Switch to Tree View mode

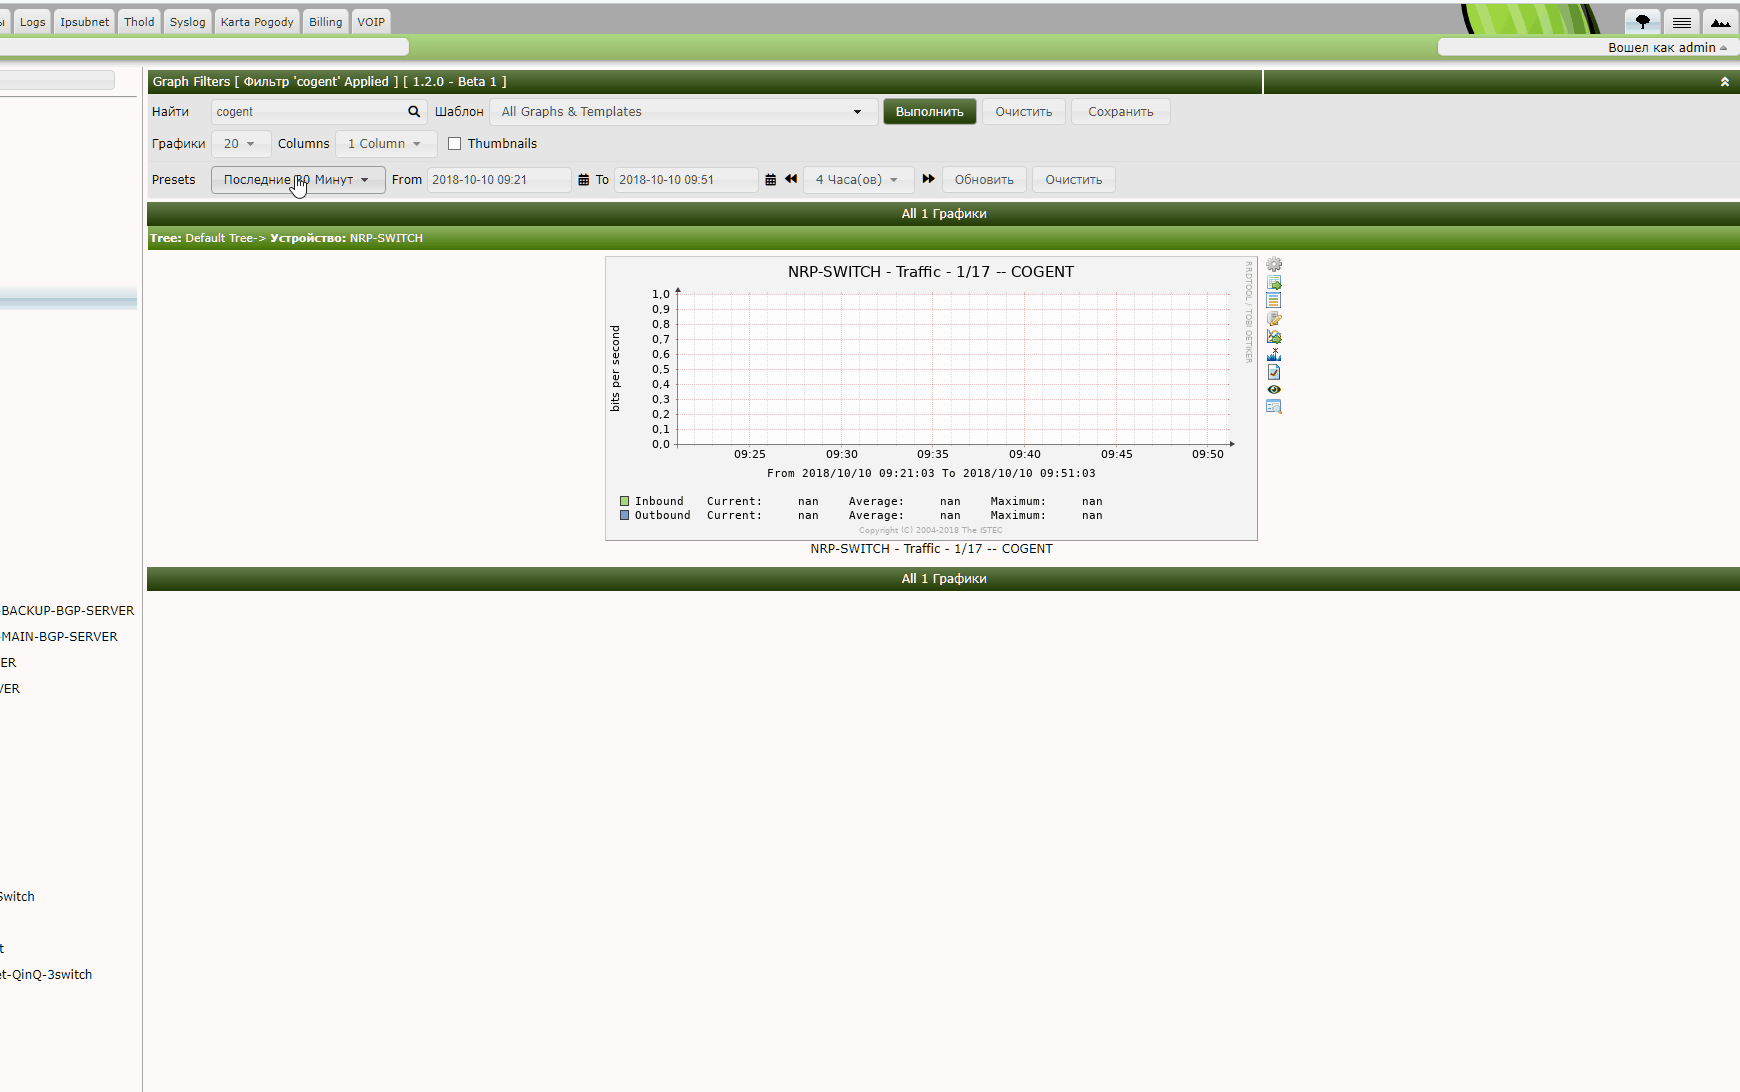coord(1643,21)
